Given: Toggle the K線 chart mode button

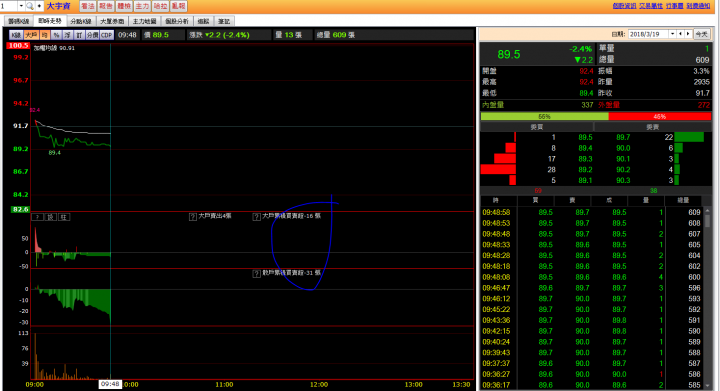Looking at the screenshot, I should click(x=16, y=35).
